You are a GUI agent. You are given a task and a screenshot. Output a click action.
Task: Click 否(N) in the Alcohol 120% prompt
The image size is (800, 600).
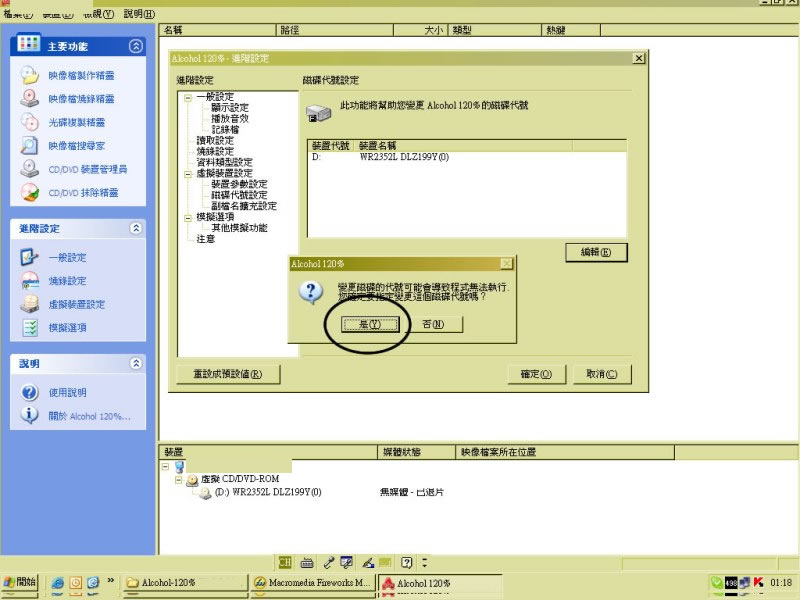click(434, 324)
